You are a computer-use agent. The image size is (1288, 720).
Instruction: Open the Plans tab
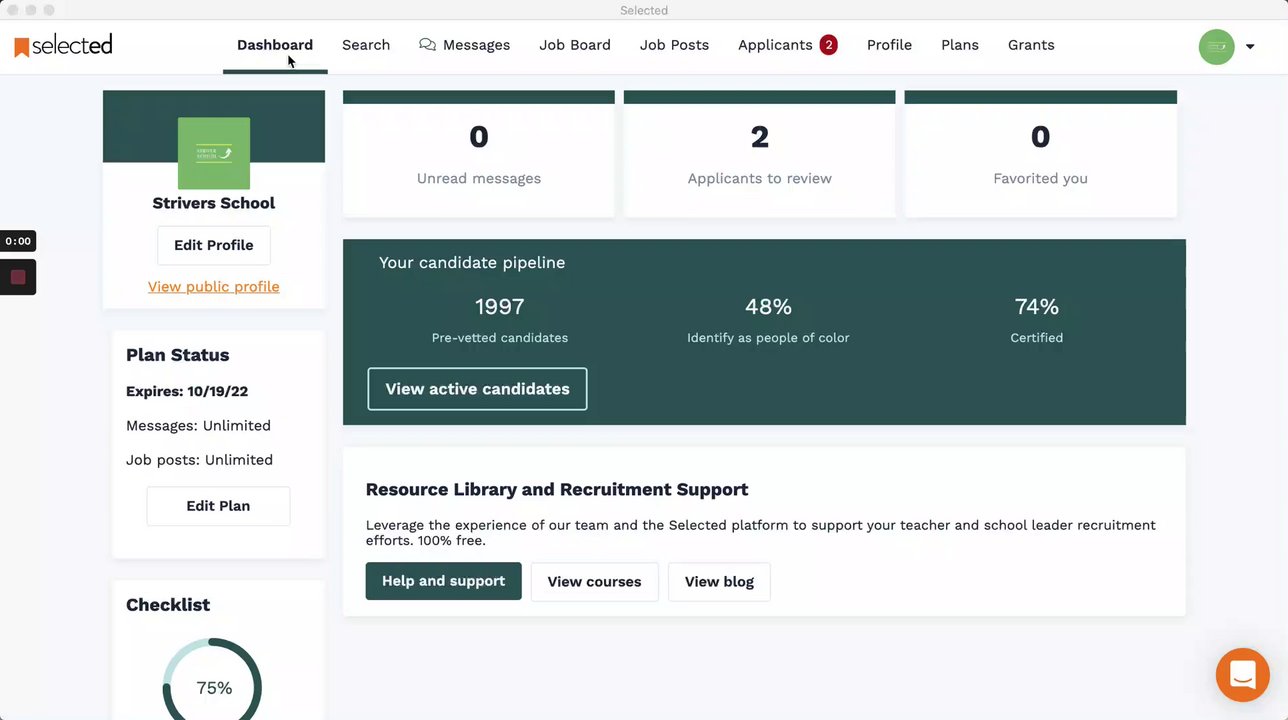[x=960, y=45]
